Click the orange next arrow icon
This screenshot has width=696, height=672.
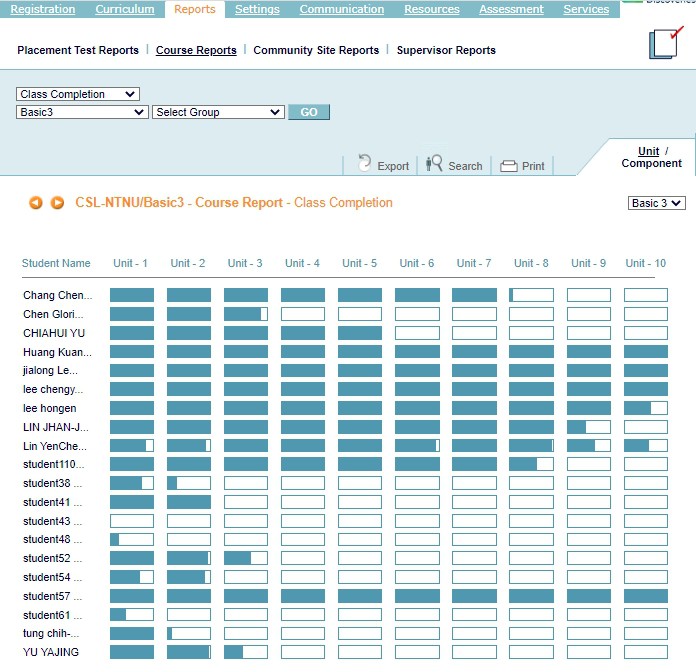point(57,203)
